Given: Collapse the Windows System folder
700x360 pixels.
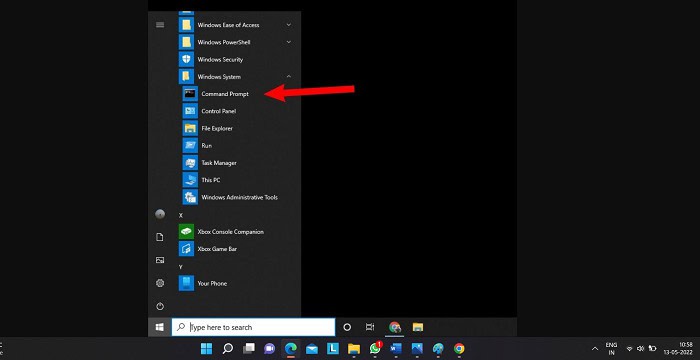Looking at the screenshot, I should pos(288,77).
